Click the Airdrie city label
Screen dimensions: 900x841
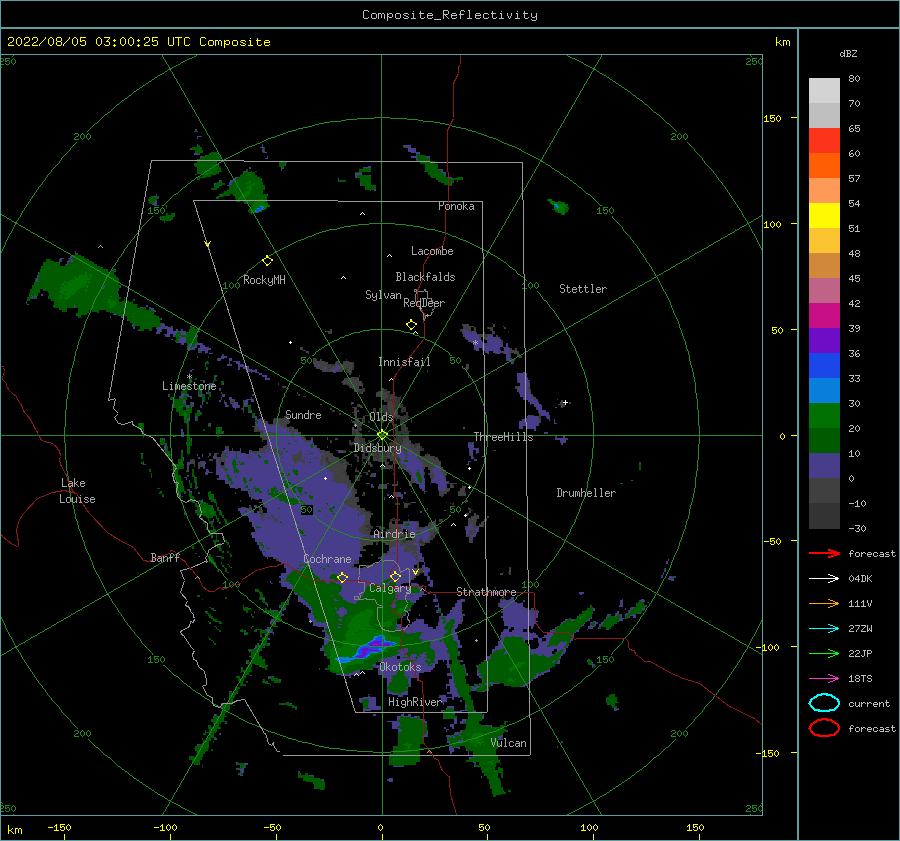click(x=394, y=534)
